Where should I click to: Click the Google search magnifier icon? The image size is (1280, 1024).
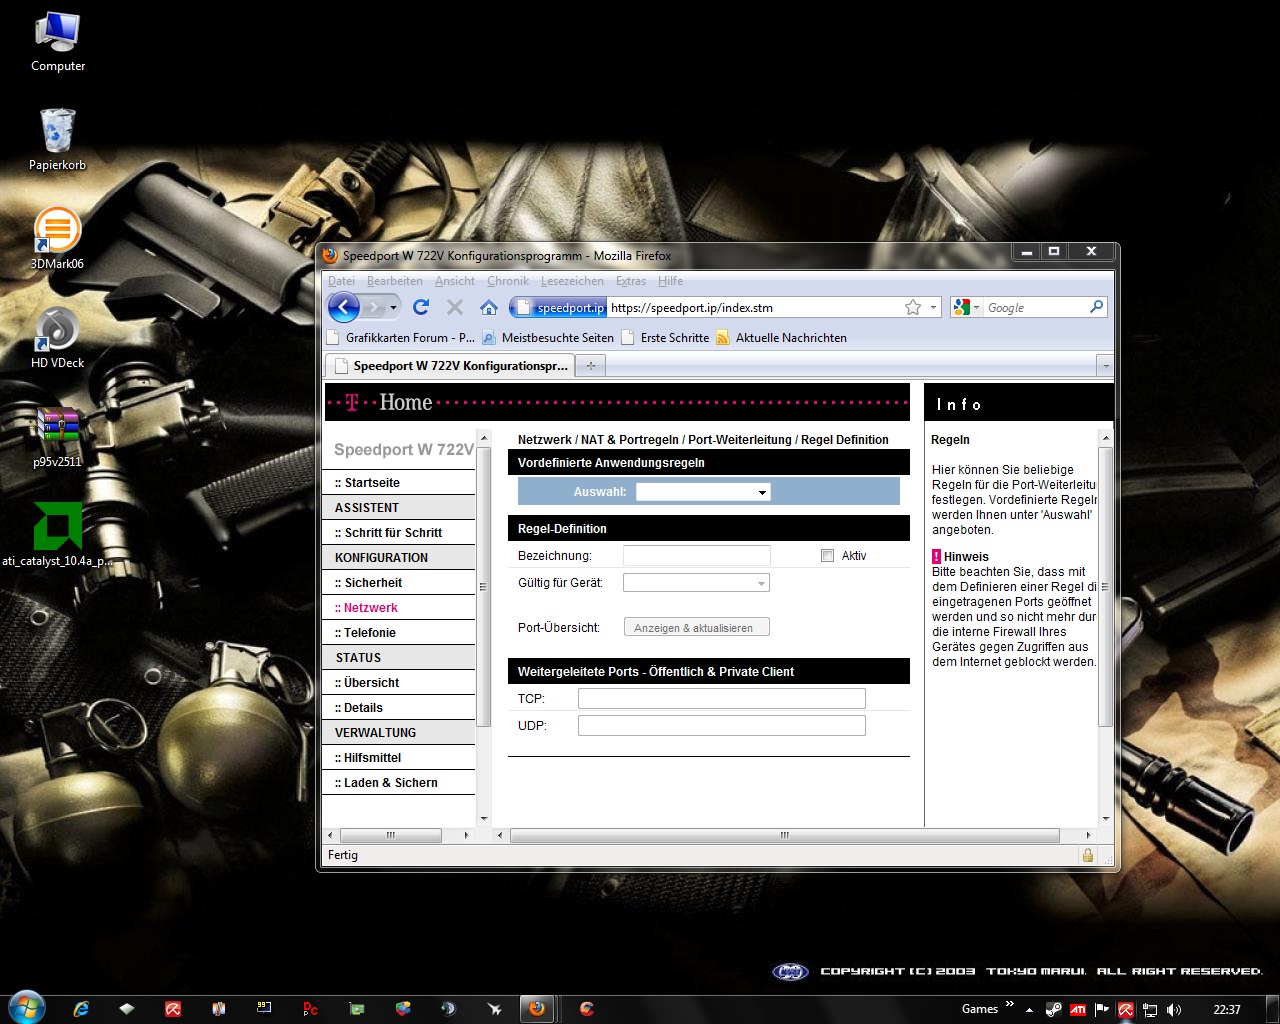(1096, 307)
